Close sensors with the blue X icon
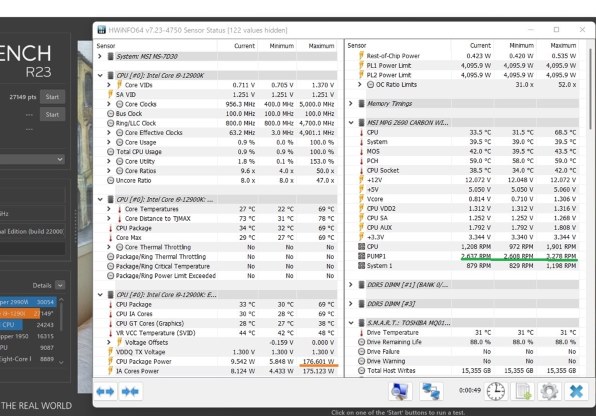596x416 pixels. point(576,391)
